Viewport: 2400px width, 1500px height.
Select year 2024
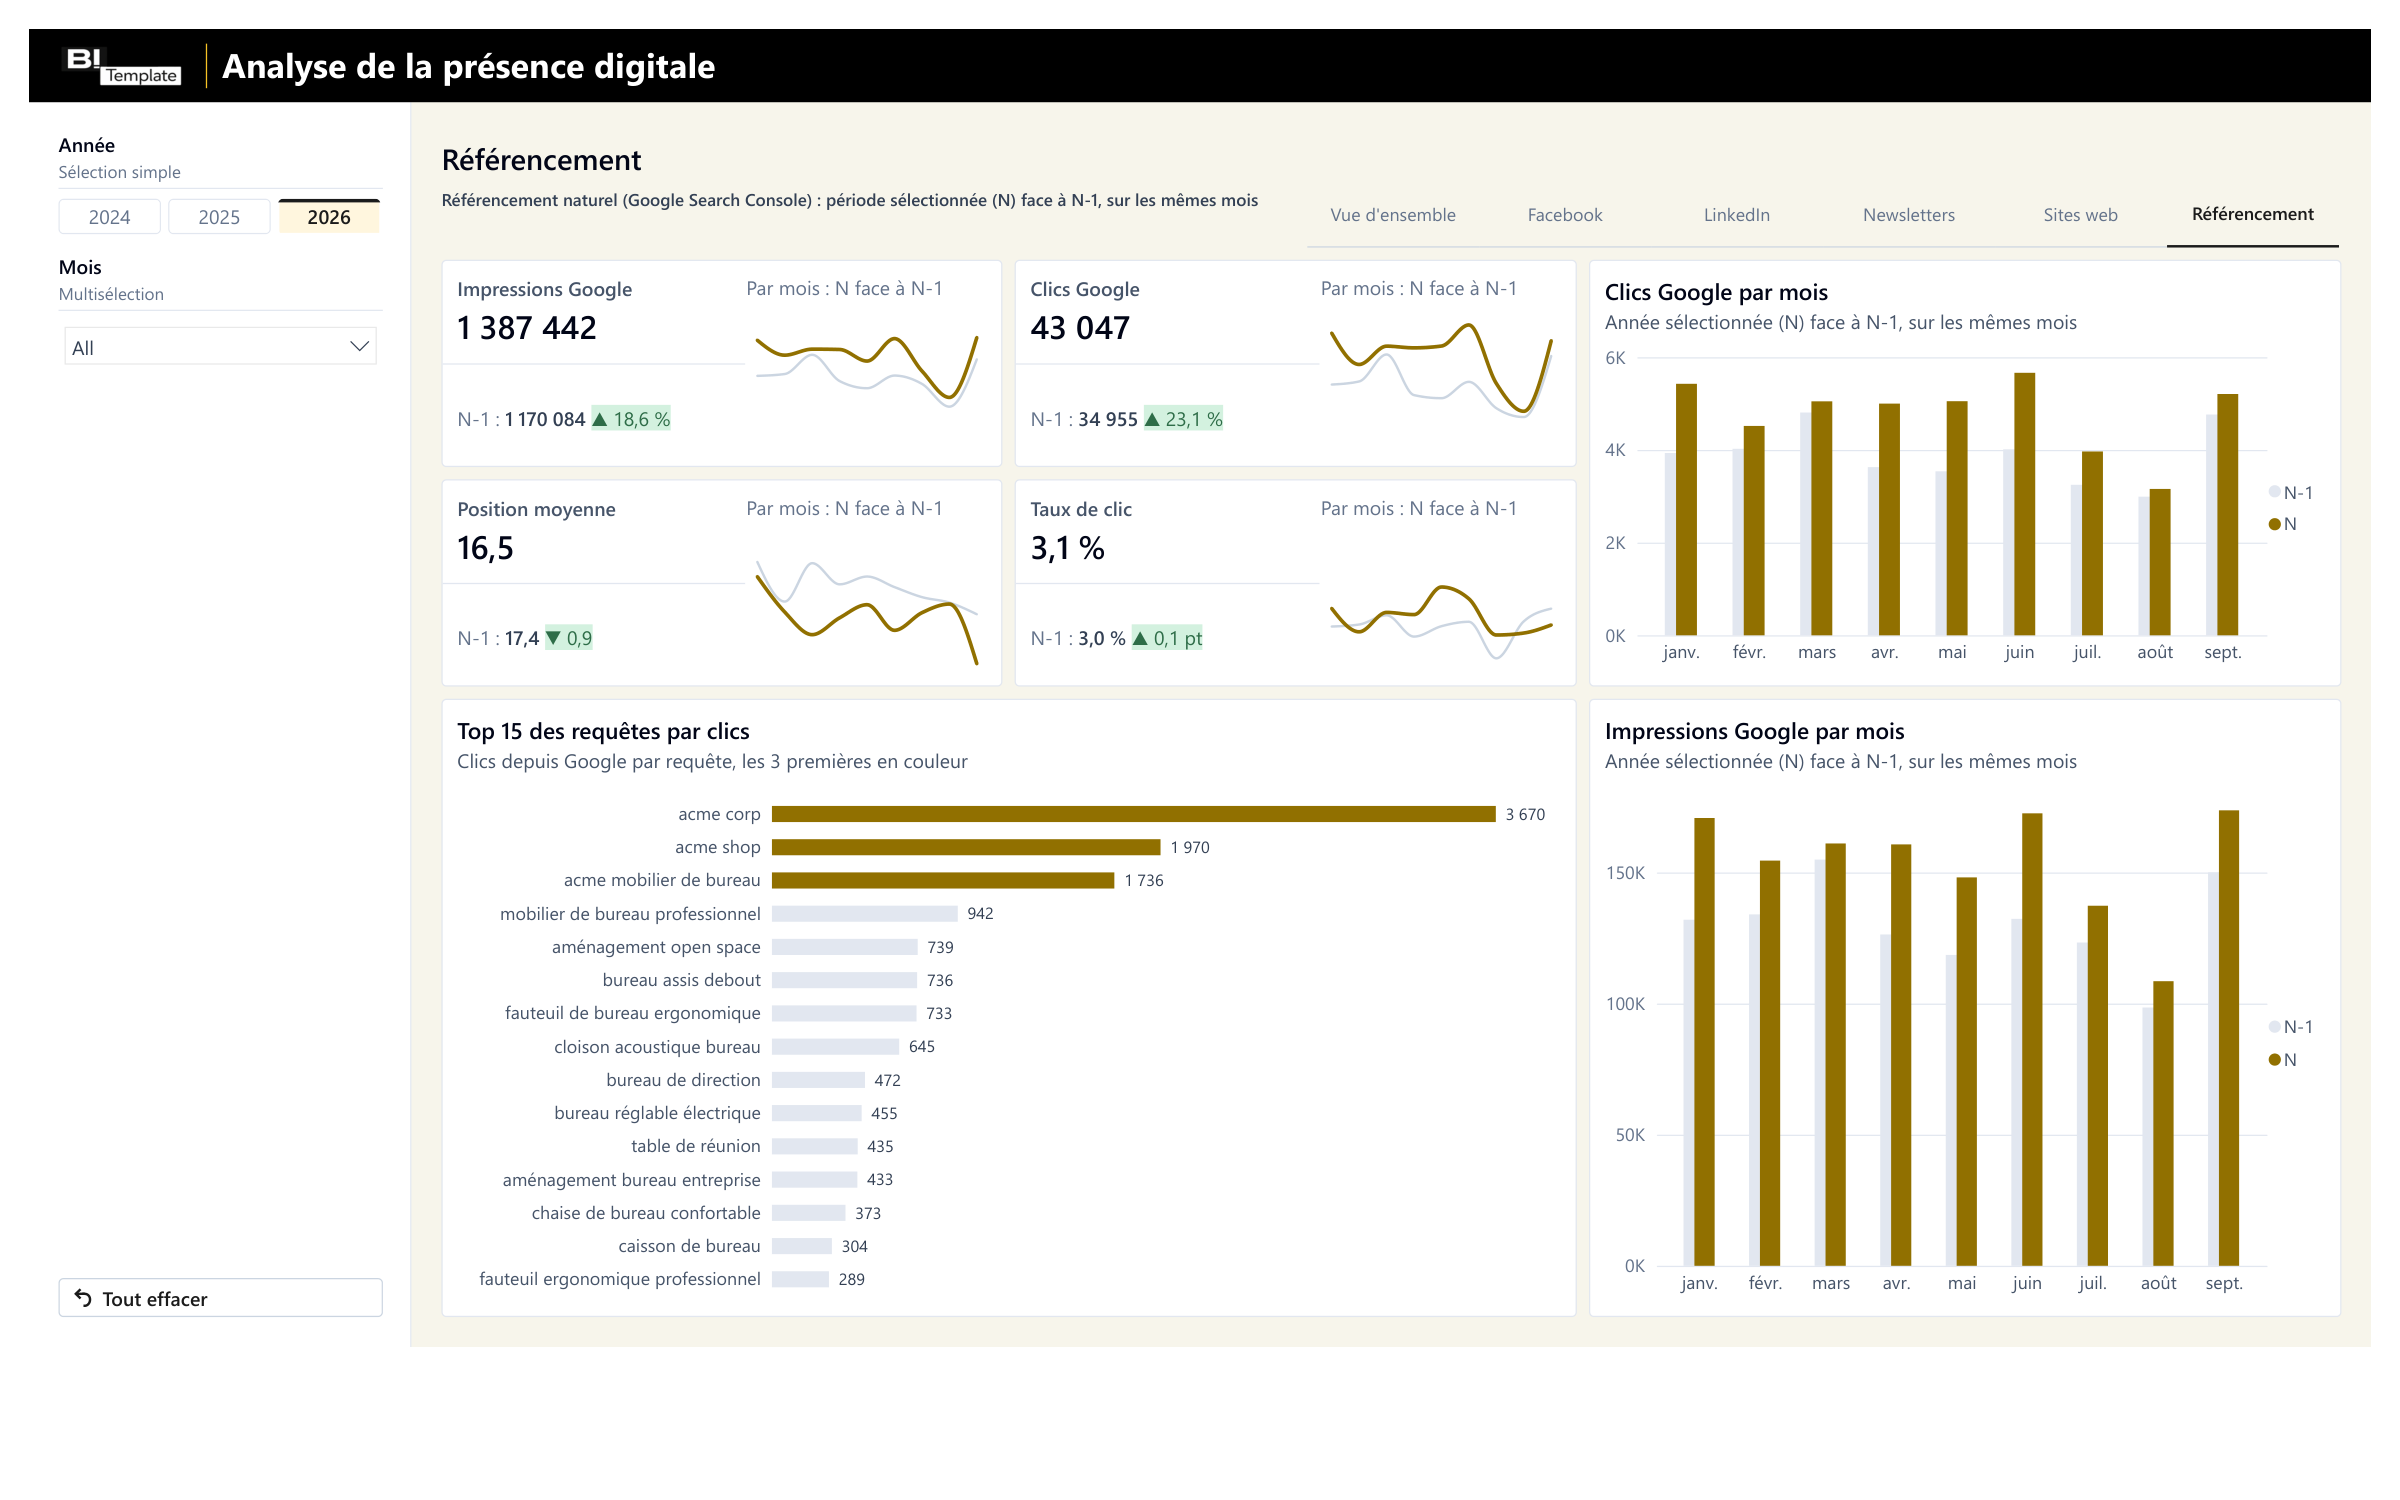coord(109,217)
